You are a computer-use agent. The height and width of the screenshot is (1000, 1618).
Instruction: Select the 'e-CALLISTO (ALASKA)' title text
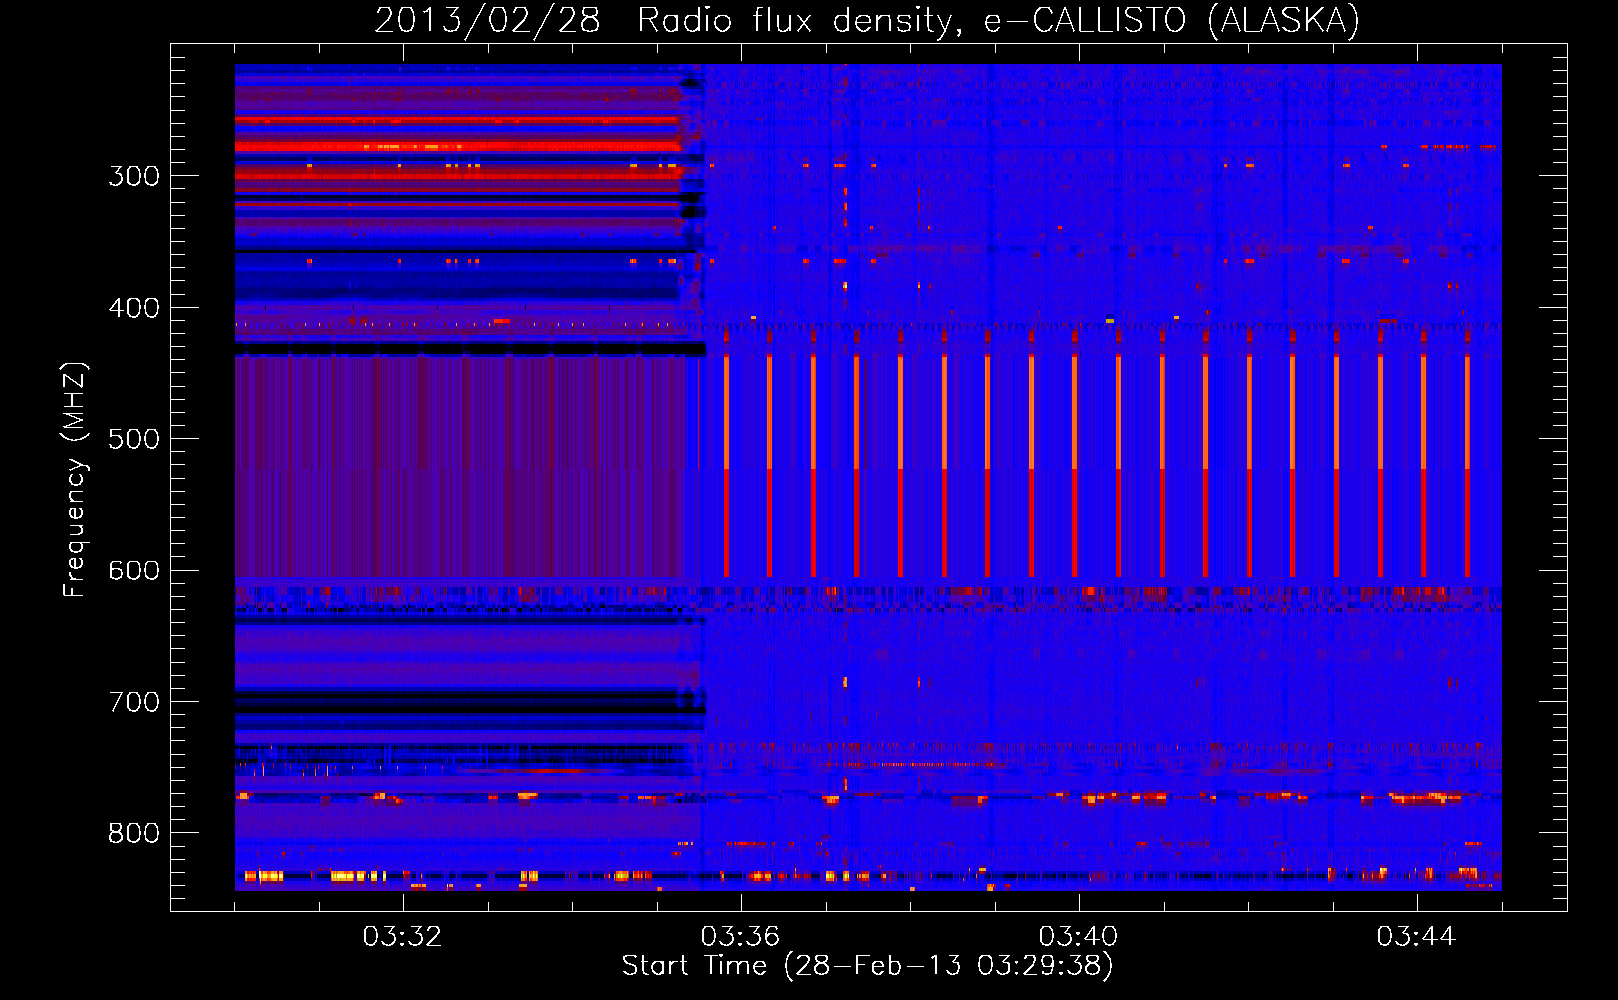[1171, 21]
